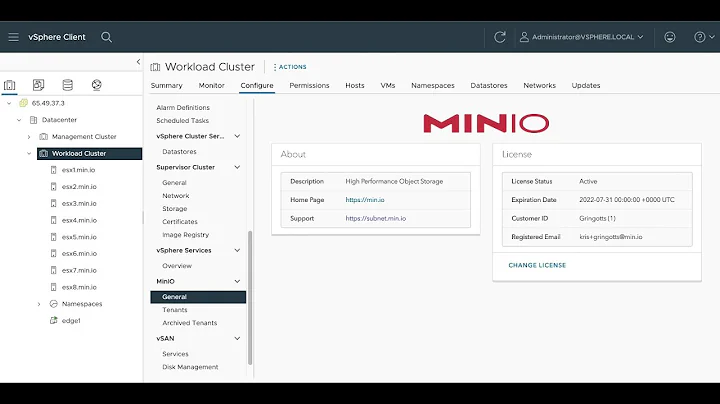Viewport: 720px width, 404px height.
Task: Open MinIO Archived Tenants settings
Action: click(x=189, y=323)
